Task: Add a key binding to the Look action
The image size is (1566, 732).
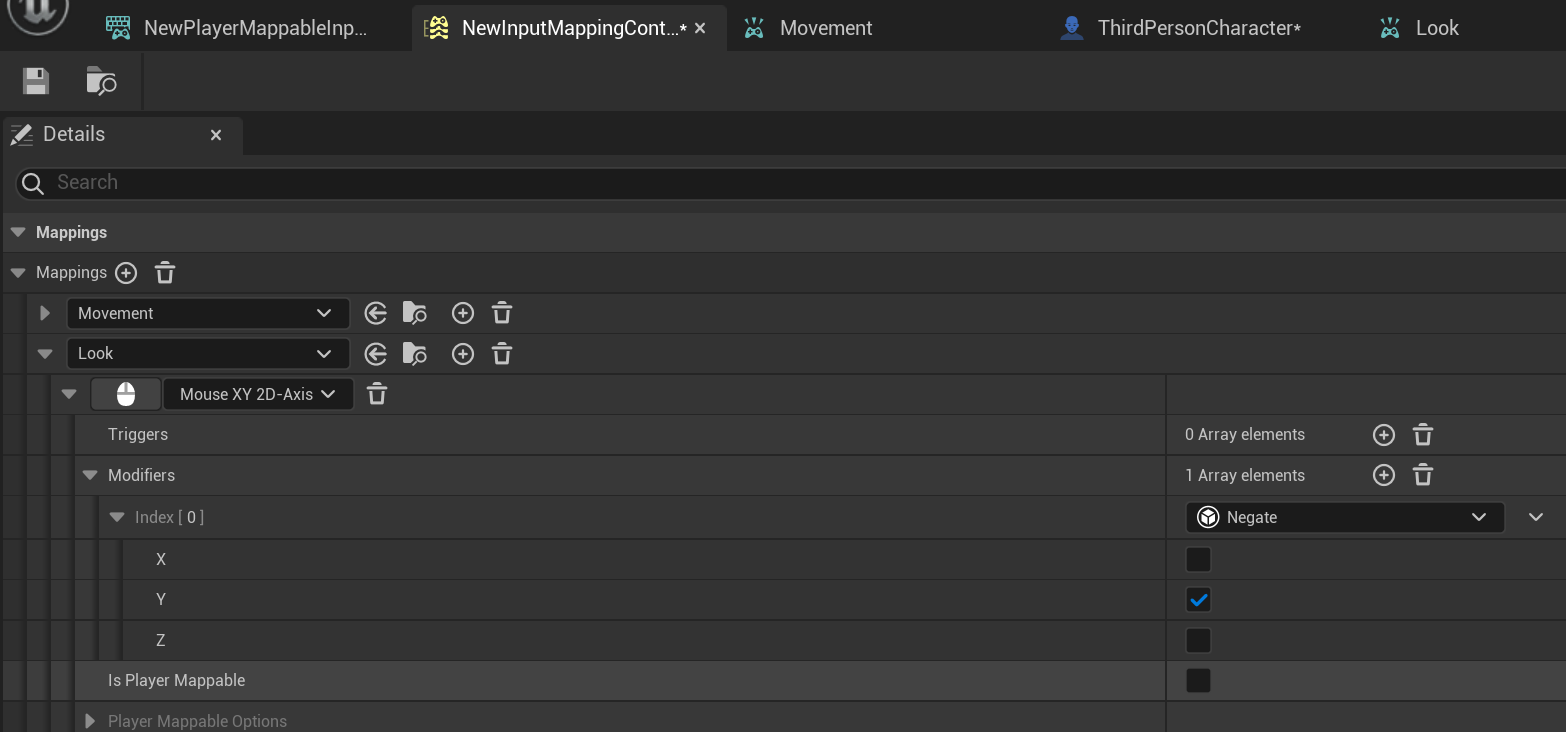Action: tap(462, 353)
